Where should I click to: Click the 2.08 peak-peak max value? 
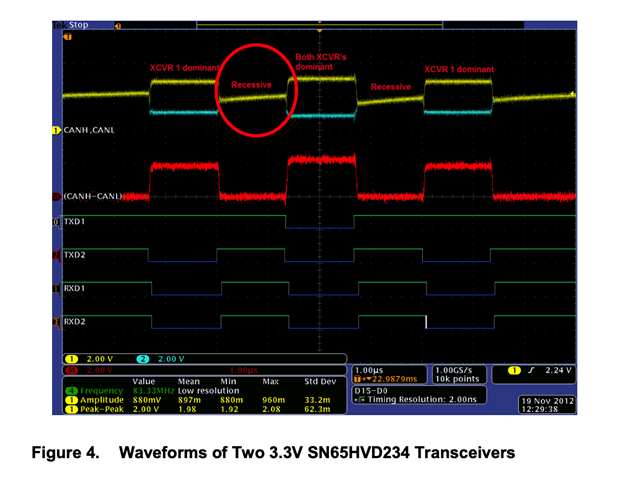(272, 409)
